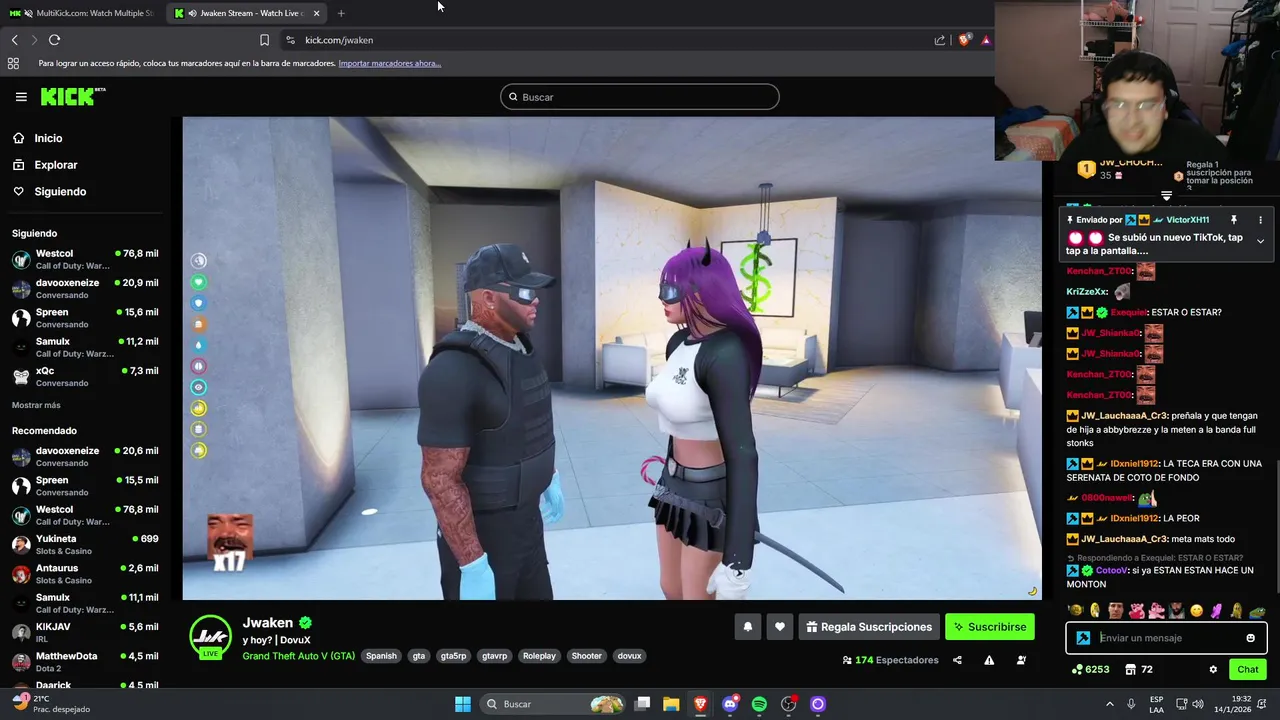Expand Mostrar más in followed list
Viewport: 1280px width, 720px height.
coord(36,405)
